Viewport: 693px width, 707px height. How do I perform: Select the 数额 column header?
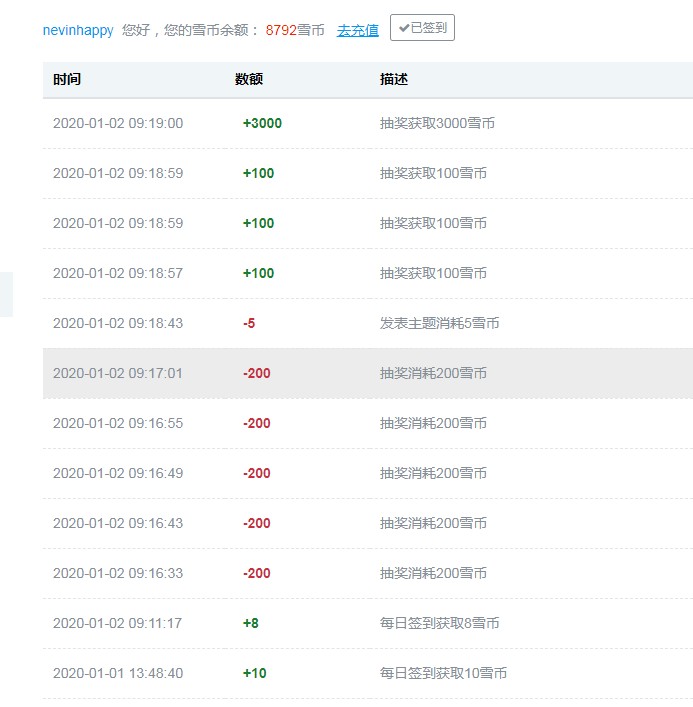[249, 79]
